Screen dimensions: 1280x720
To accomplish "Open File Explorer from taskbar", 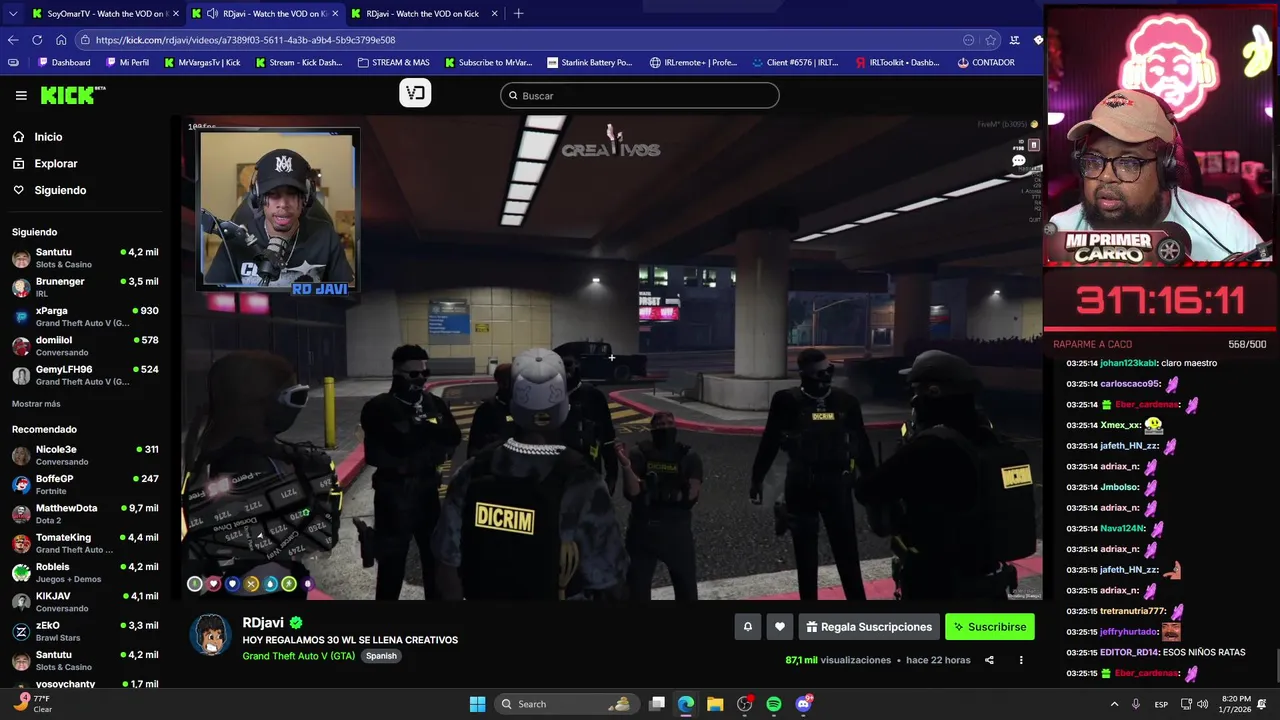I will [x=715, y=704].
